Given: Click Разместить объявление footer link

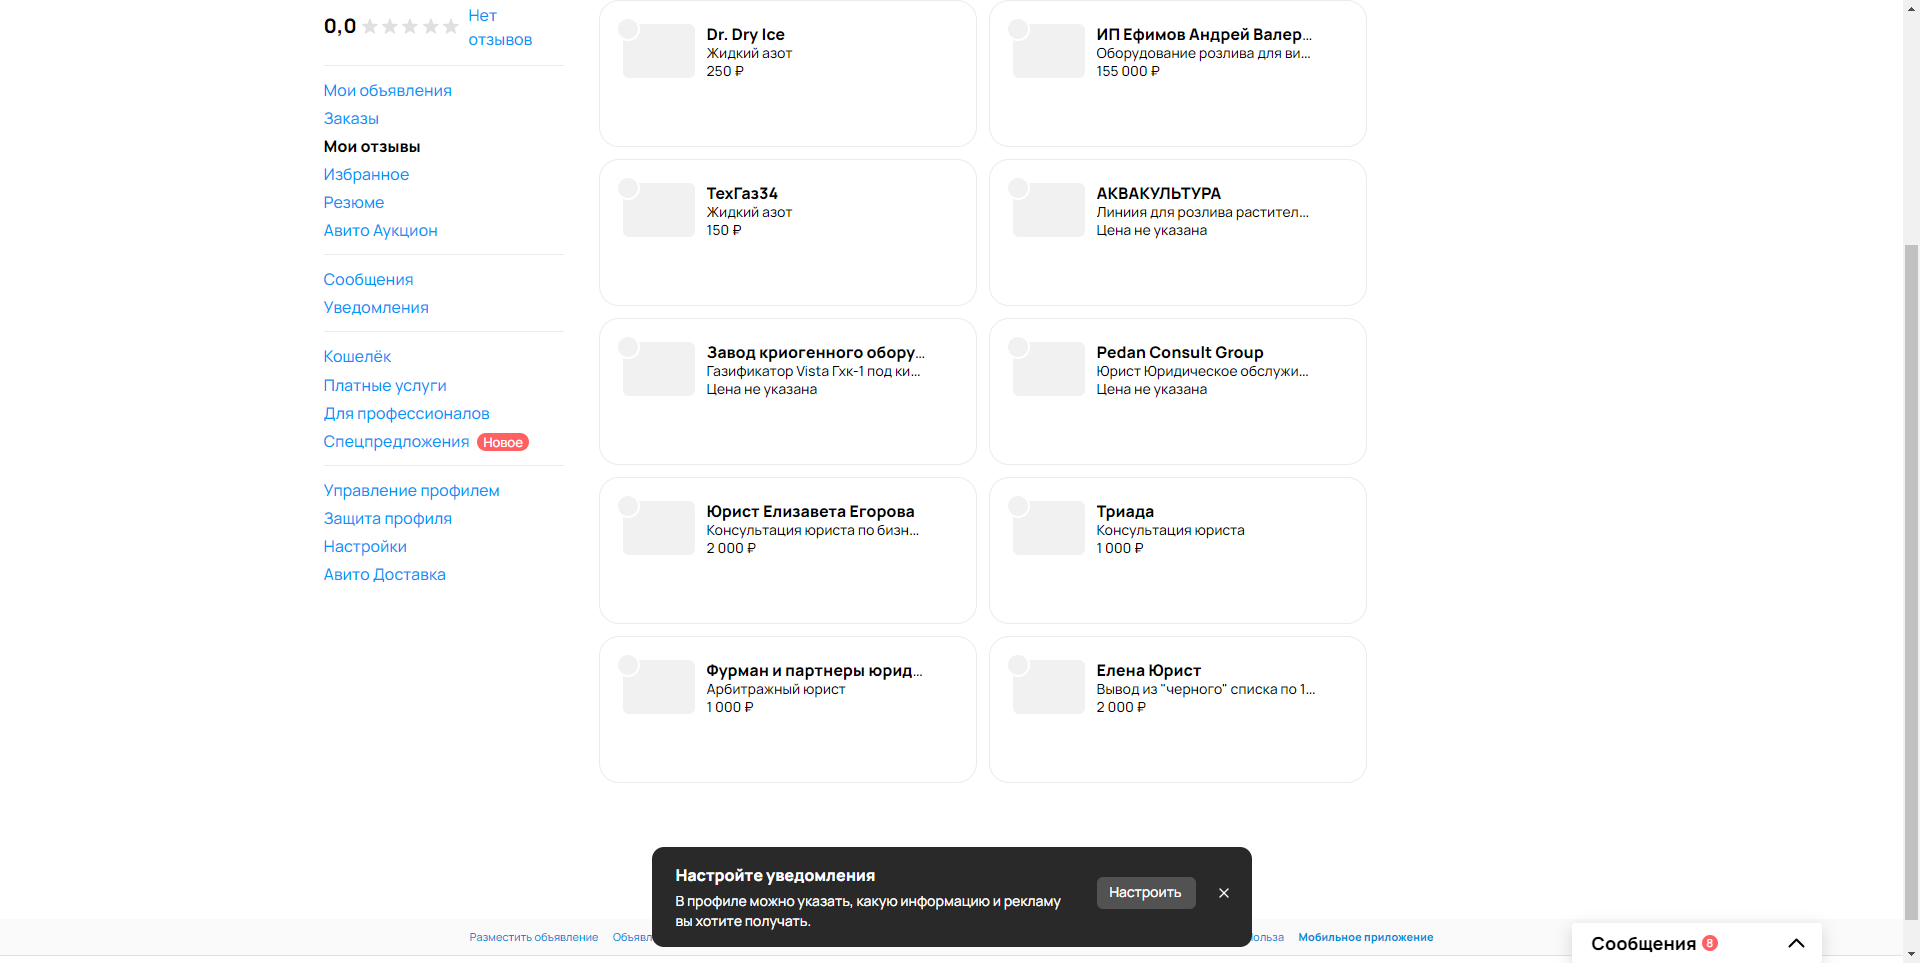Looking at the screenshot, I should point(534,937).
